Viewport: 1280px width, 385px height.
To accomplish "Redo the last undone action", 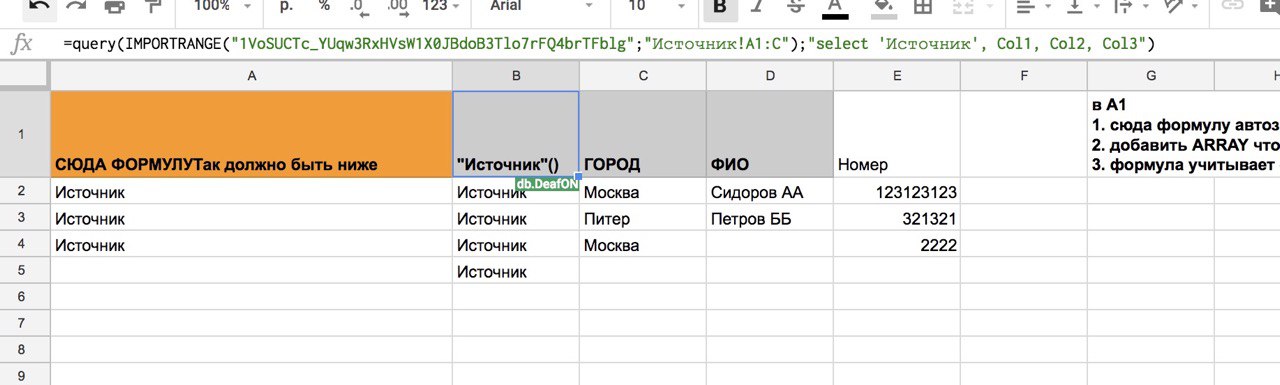I will [x=77, y=6].
